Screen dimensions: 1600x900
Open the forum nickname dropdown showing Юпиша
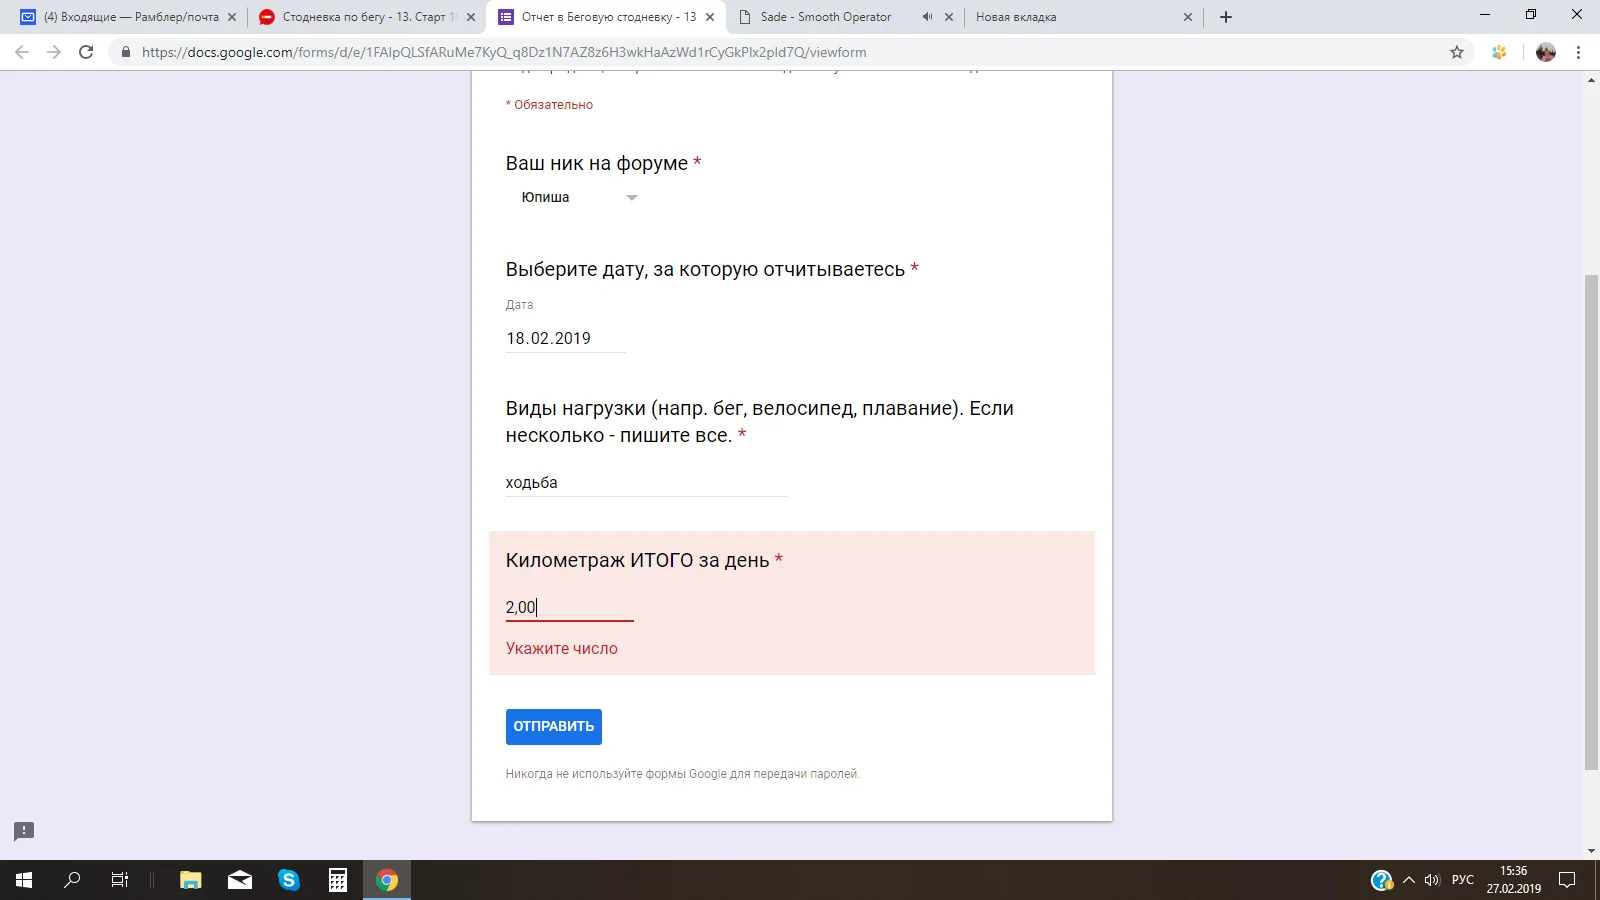click(x=578, y=197)
